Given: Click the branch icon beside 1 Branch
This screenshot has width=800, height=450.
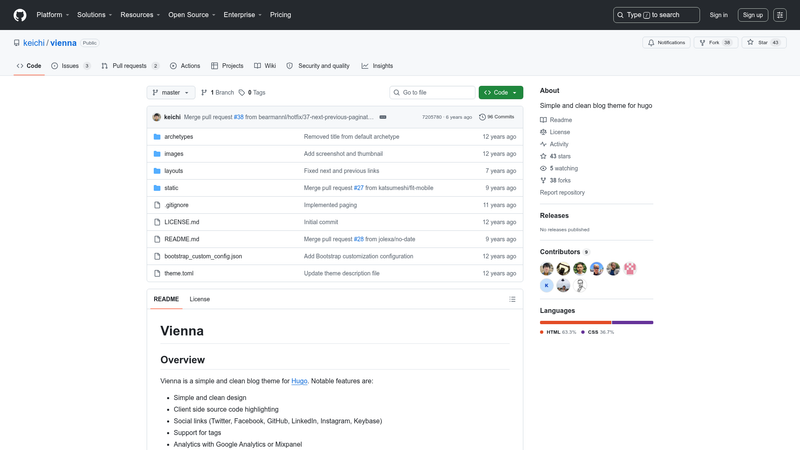Looking at the screenshot, I should coord(204,92).
